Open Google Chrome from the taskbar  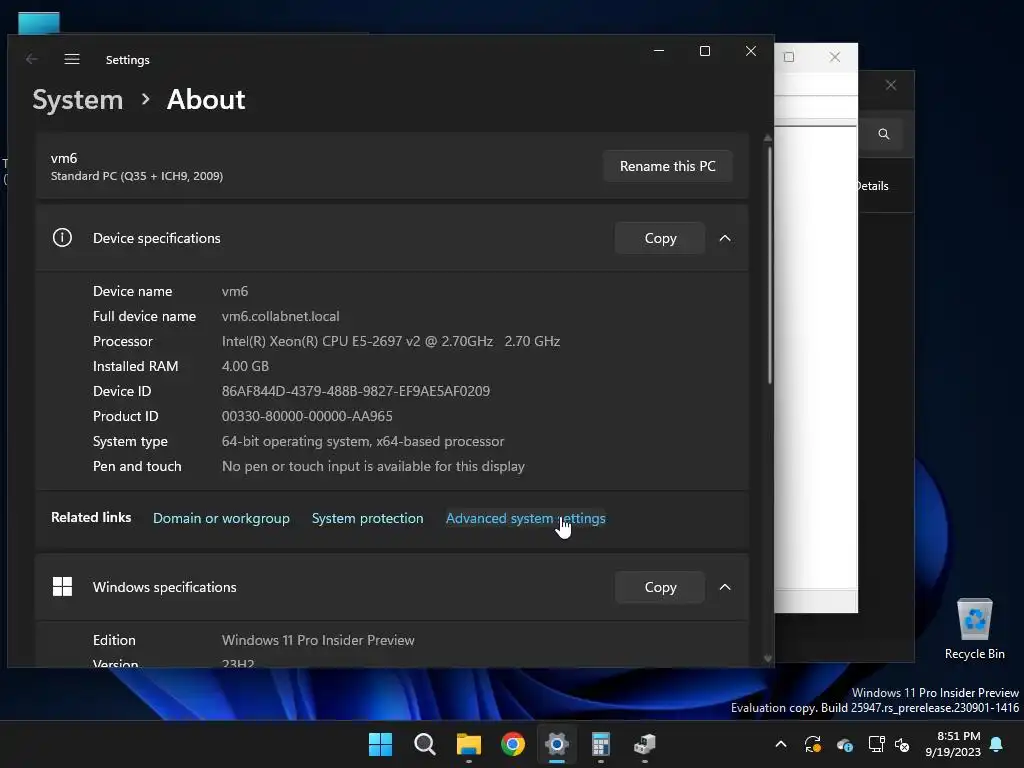[x=513, y=744]
